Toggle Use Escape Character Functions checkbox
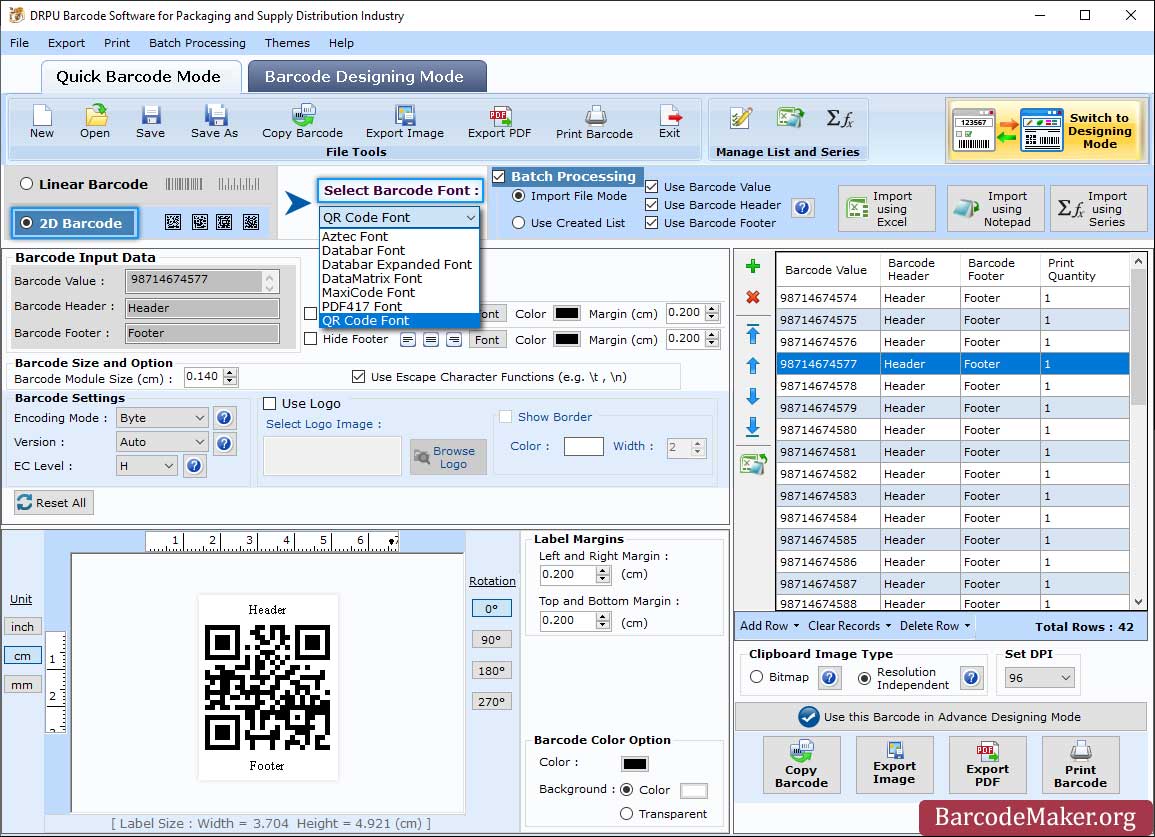The width and height of the screenshot is (1155, 837). [x=359, y=377]
